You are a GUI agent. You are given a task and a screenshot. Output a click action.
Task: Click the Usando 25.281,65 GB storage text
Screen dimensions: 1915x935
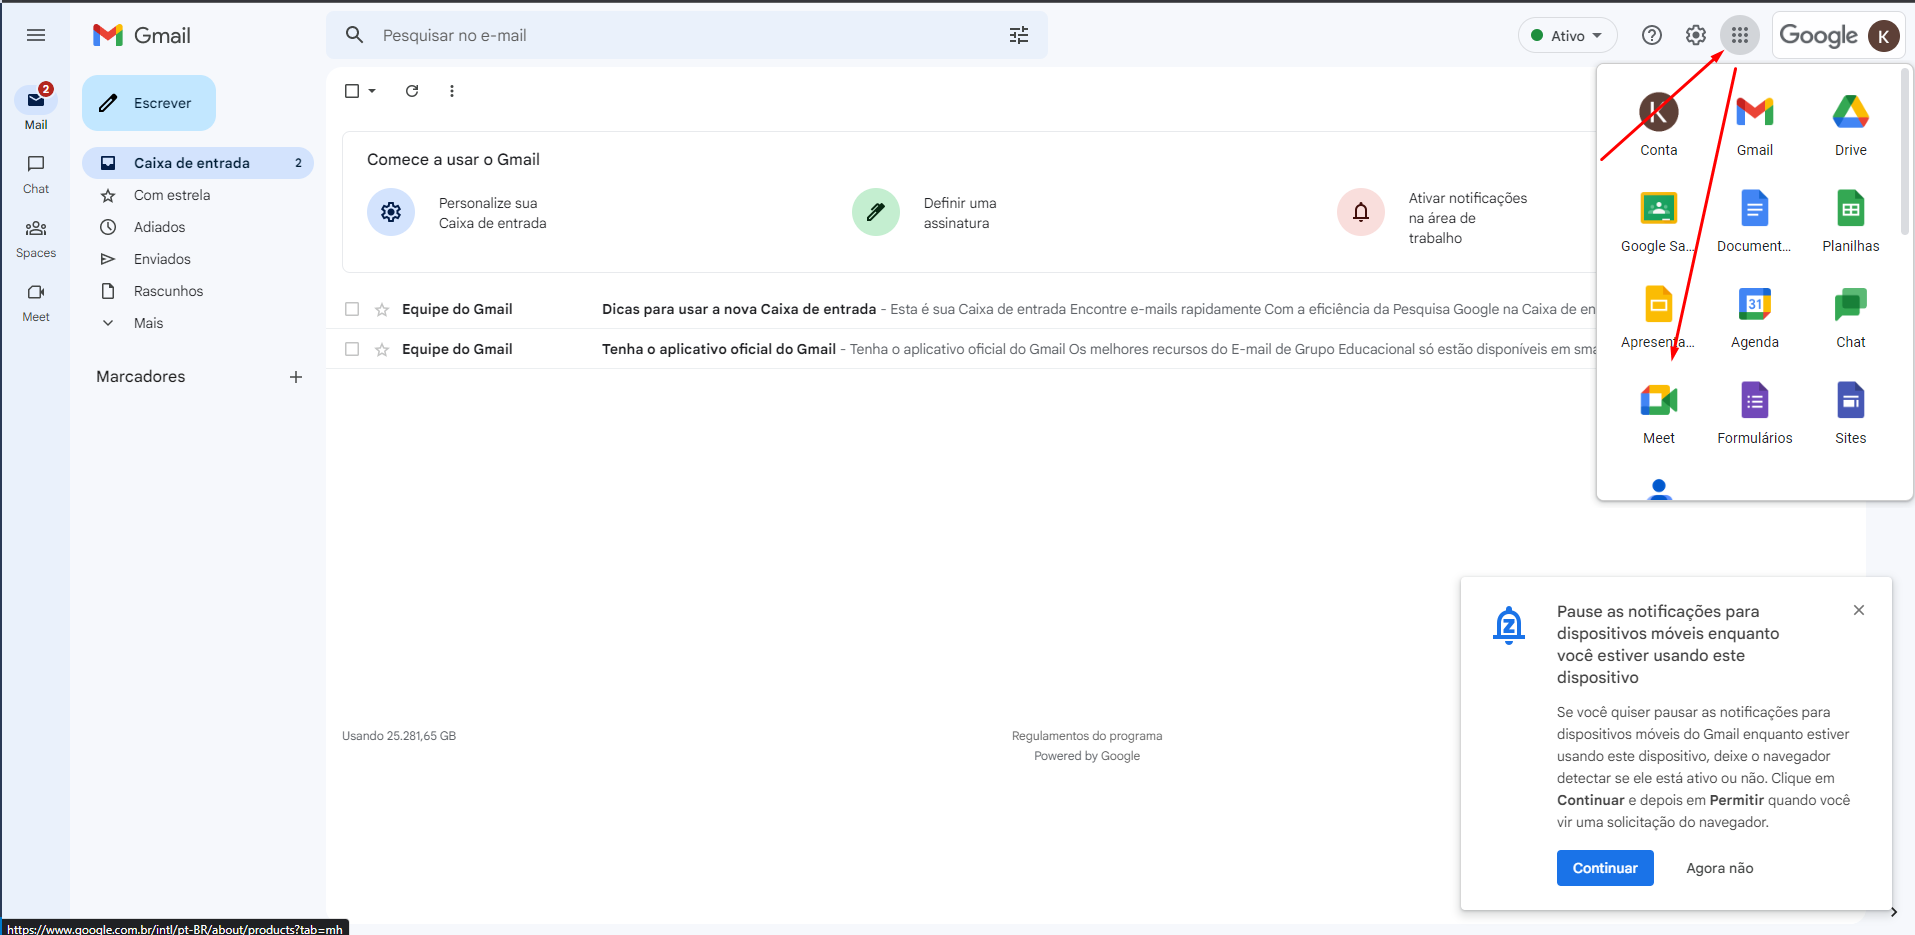pos(399,736)
